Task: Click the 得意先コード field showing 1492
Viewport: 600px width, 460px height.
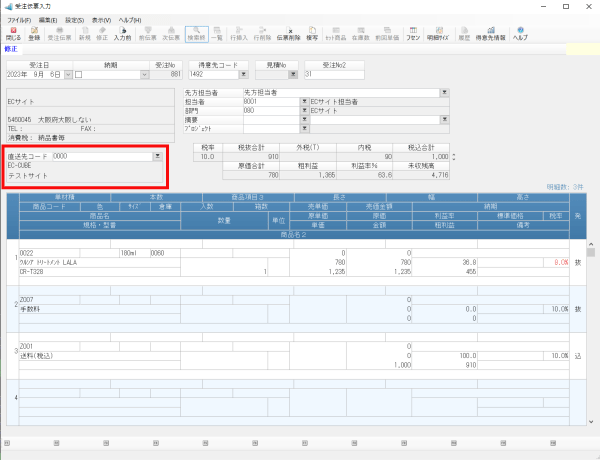Action: (x=214, y=75)
